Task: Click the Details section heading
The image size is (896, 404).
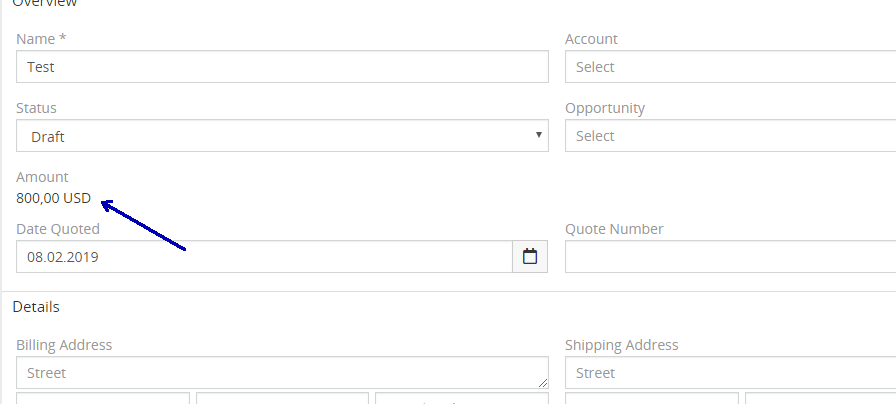Action: coord(36,307)
